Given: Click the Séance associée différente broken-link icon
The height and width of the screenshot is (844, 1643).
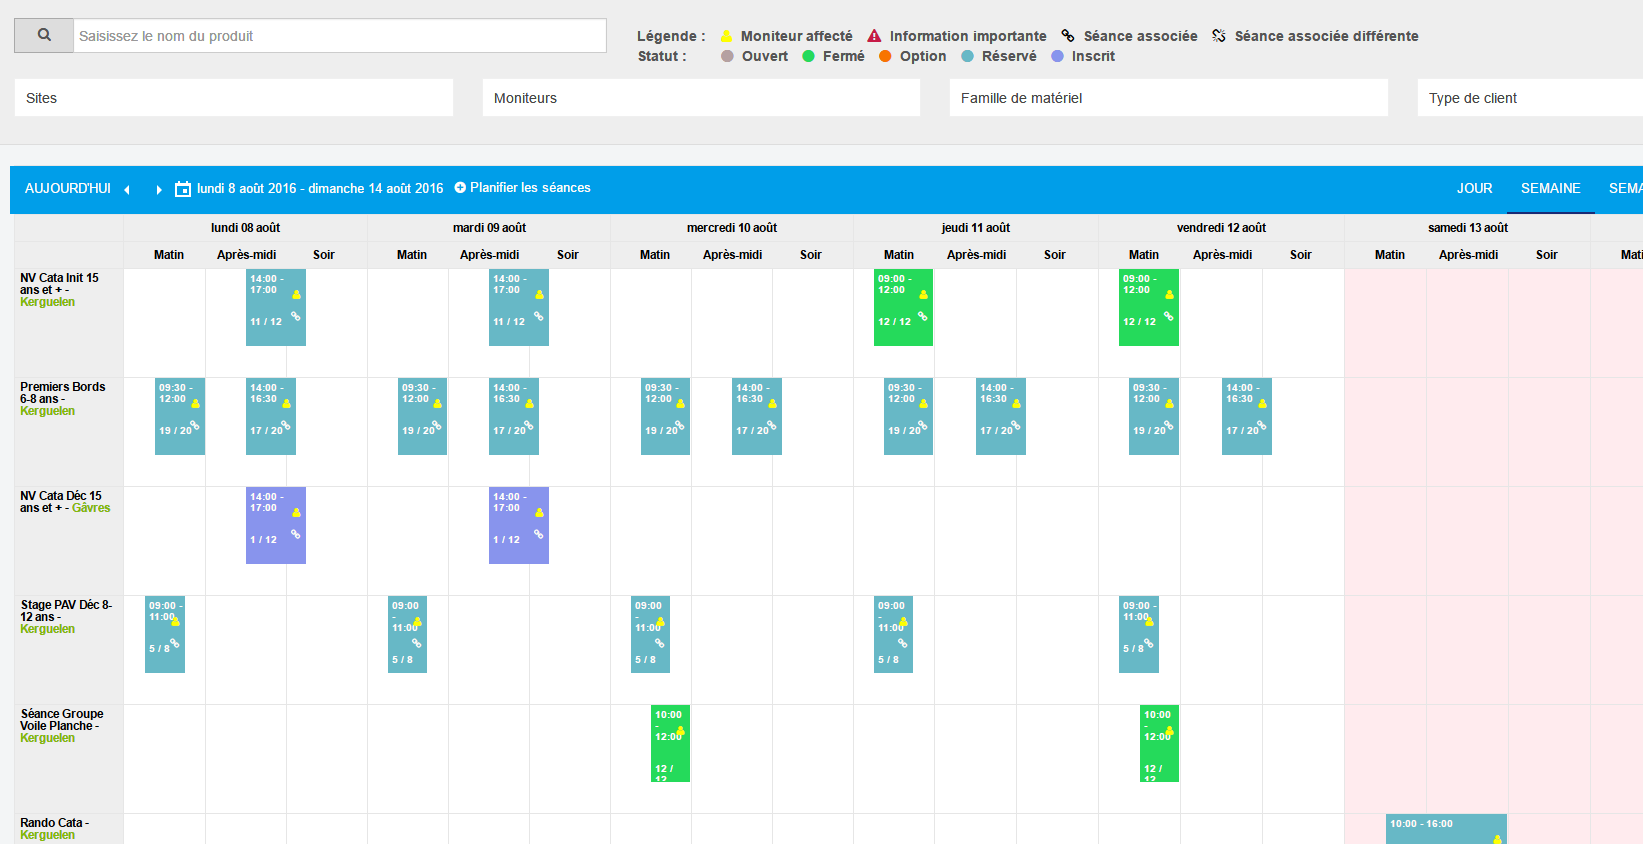Looking at the screenshot, I should click(x=1219, y=36).
